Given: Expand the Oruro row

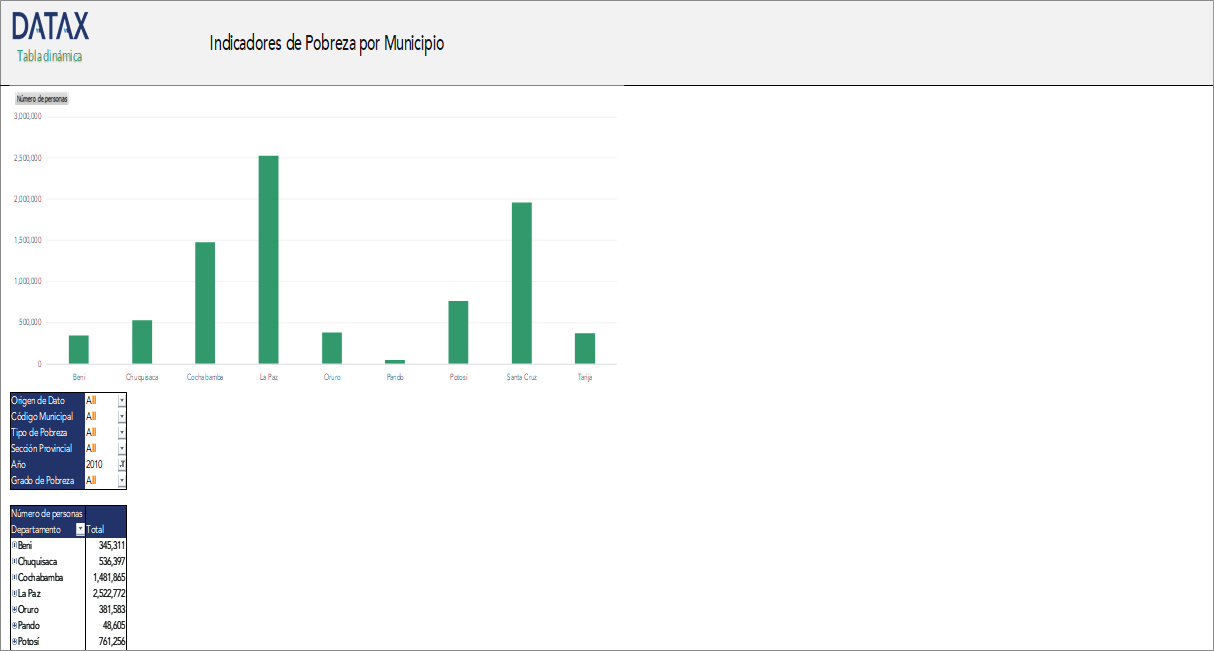Looking at the screenshot, I should 14,609.
